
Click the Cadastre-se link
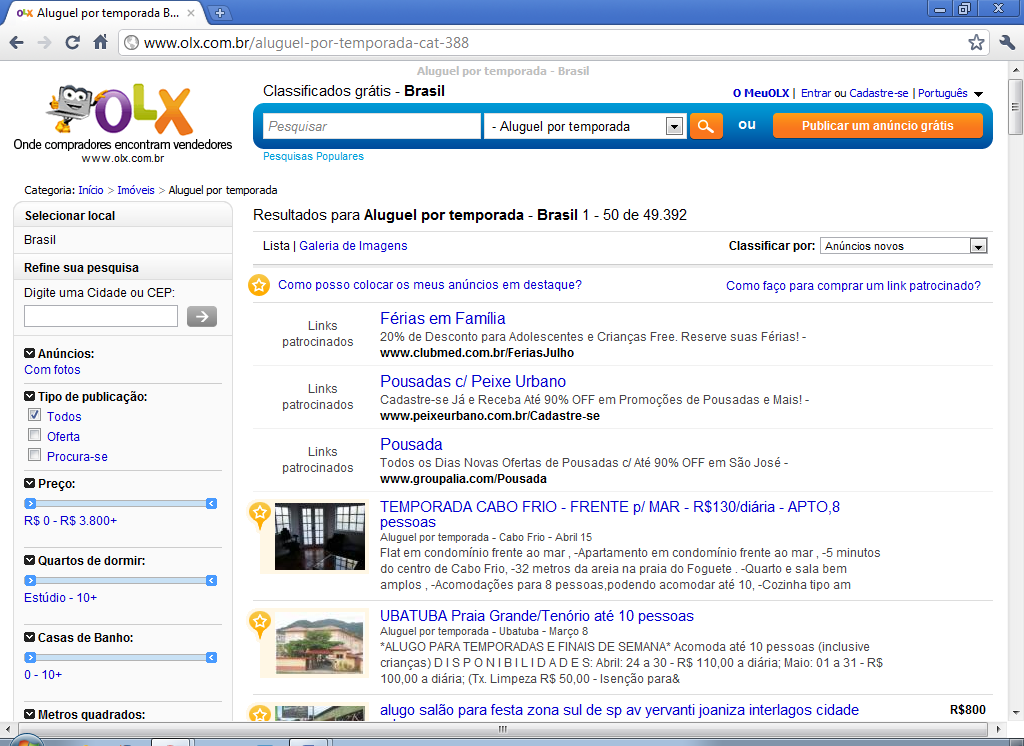tap(878, 93)
